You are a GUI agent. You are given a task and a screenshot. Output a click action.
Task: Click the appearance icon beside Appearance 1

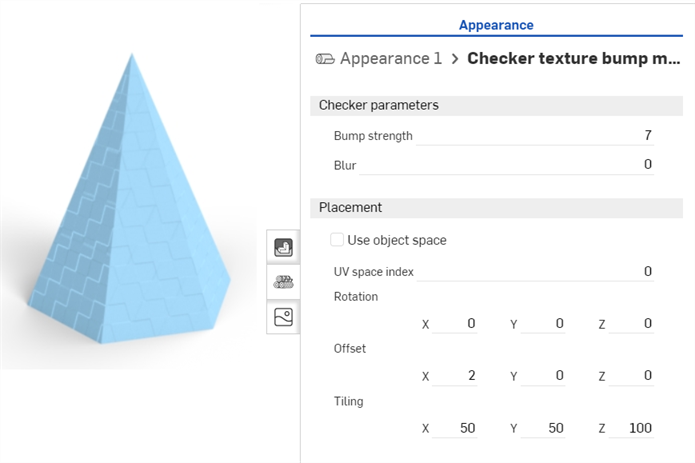pyautogui.click(x=325, y=58)
